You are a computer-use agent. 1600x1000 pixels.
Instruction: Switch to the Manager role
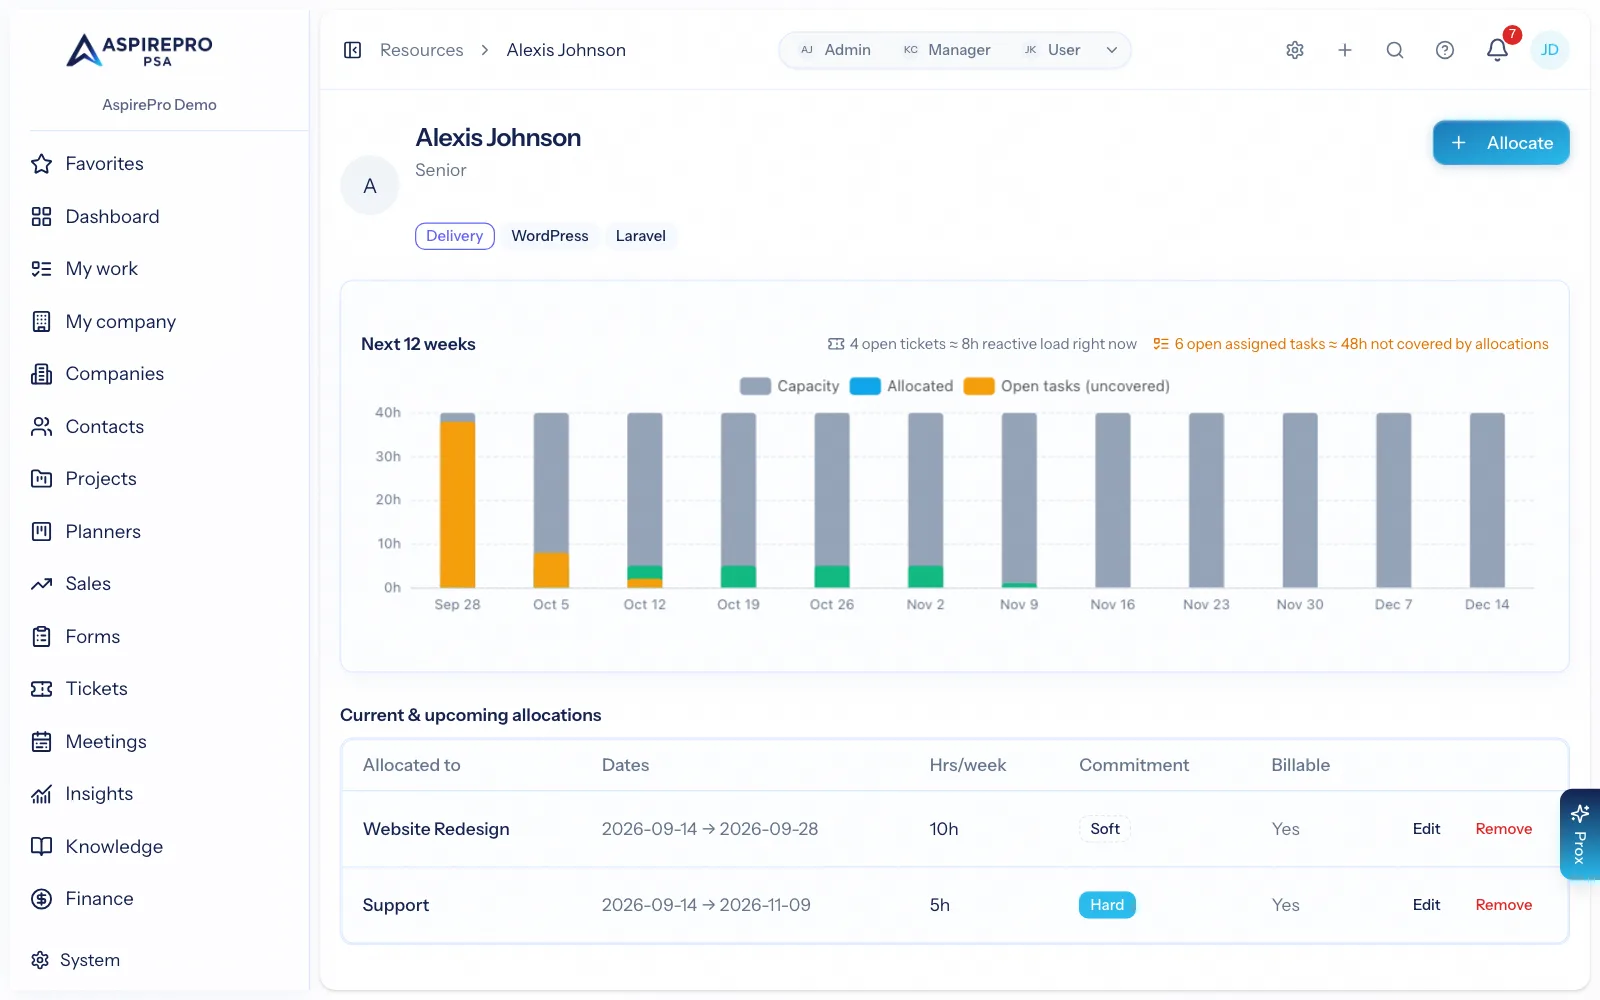[946, 50]
